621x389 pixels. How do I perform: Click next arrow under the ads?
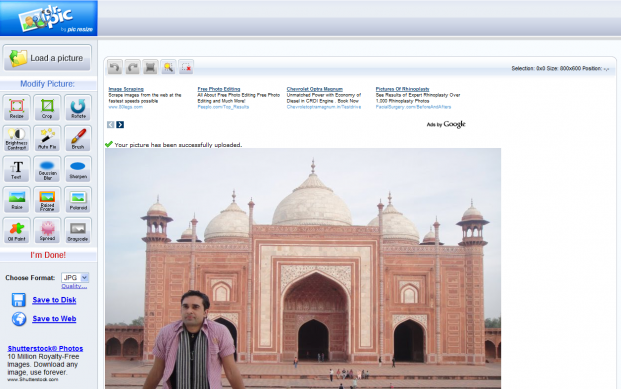[x=120, y=125]
